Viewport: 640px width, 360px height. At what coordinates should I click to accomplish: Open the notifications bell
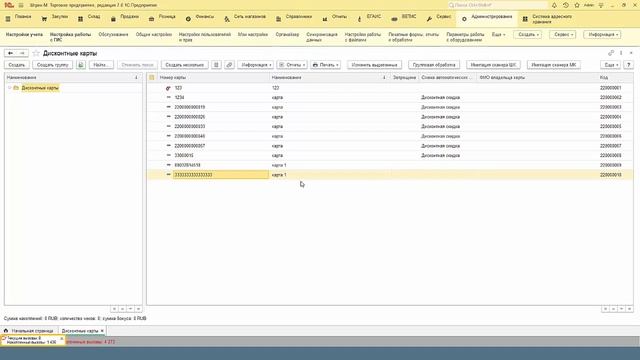(x=554, y=5)
